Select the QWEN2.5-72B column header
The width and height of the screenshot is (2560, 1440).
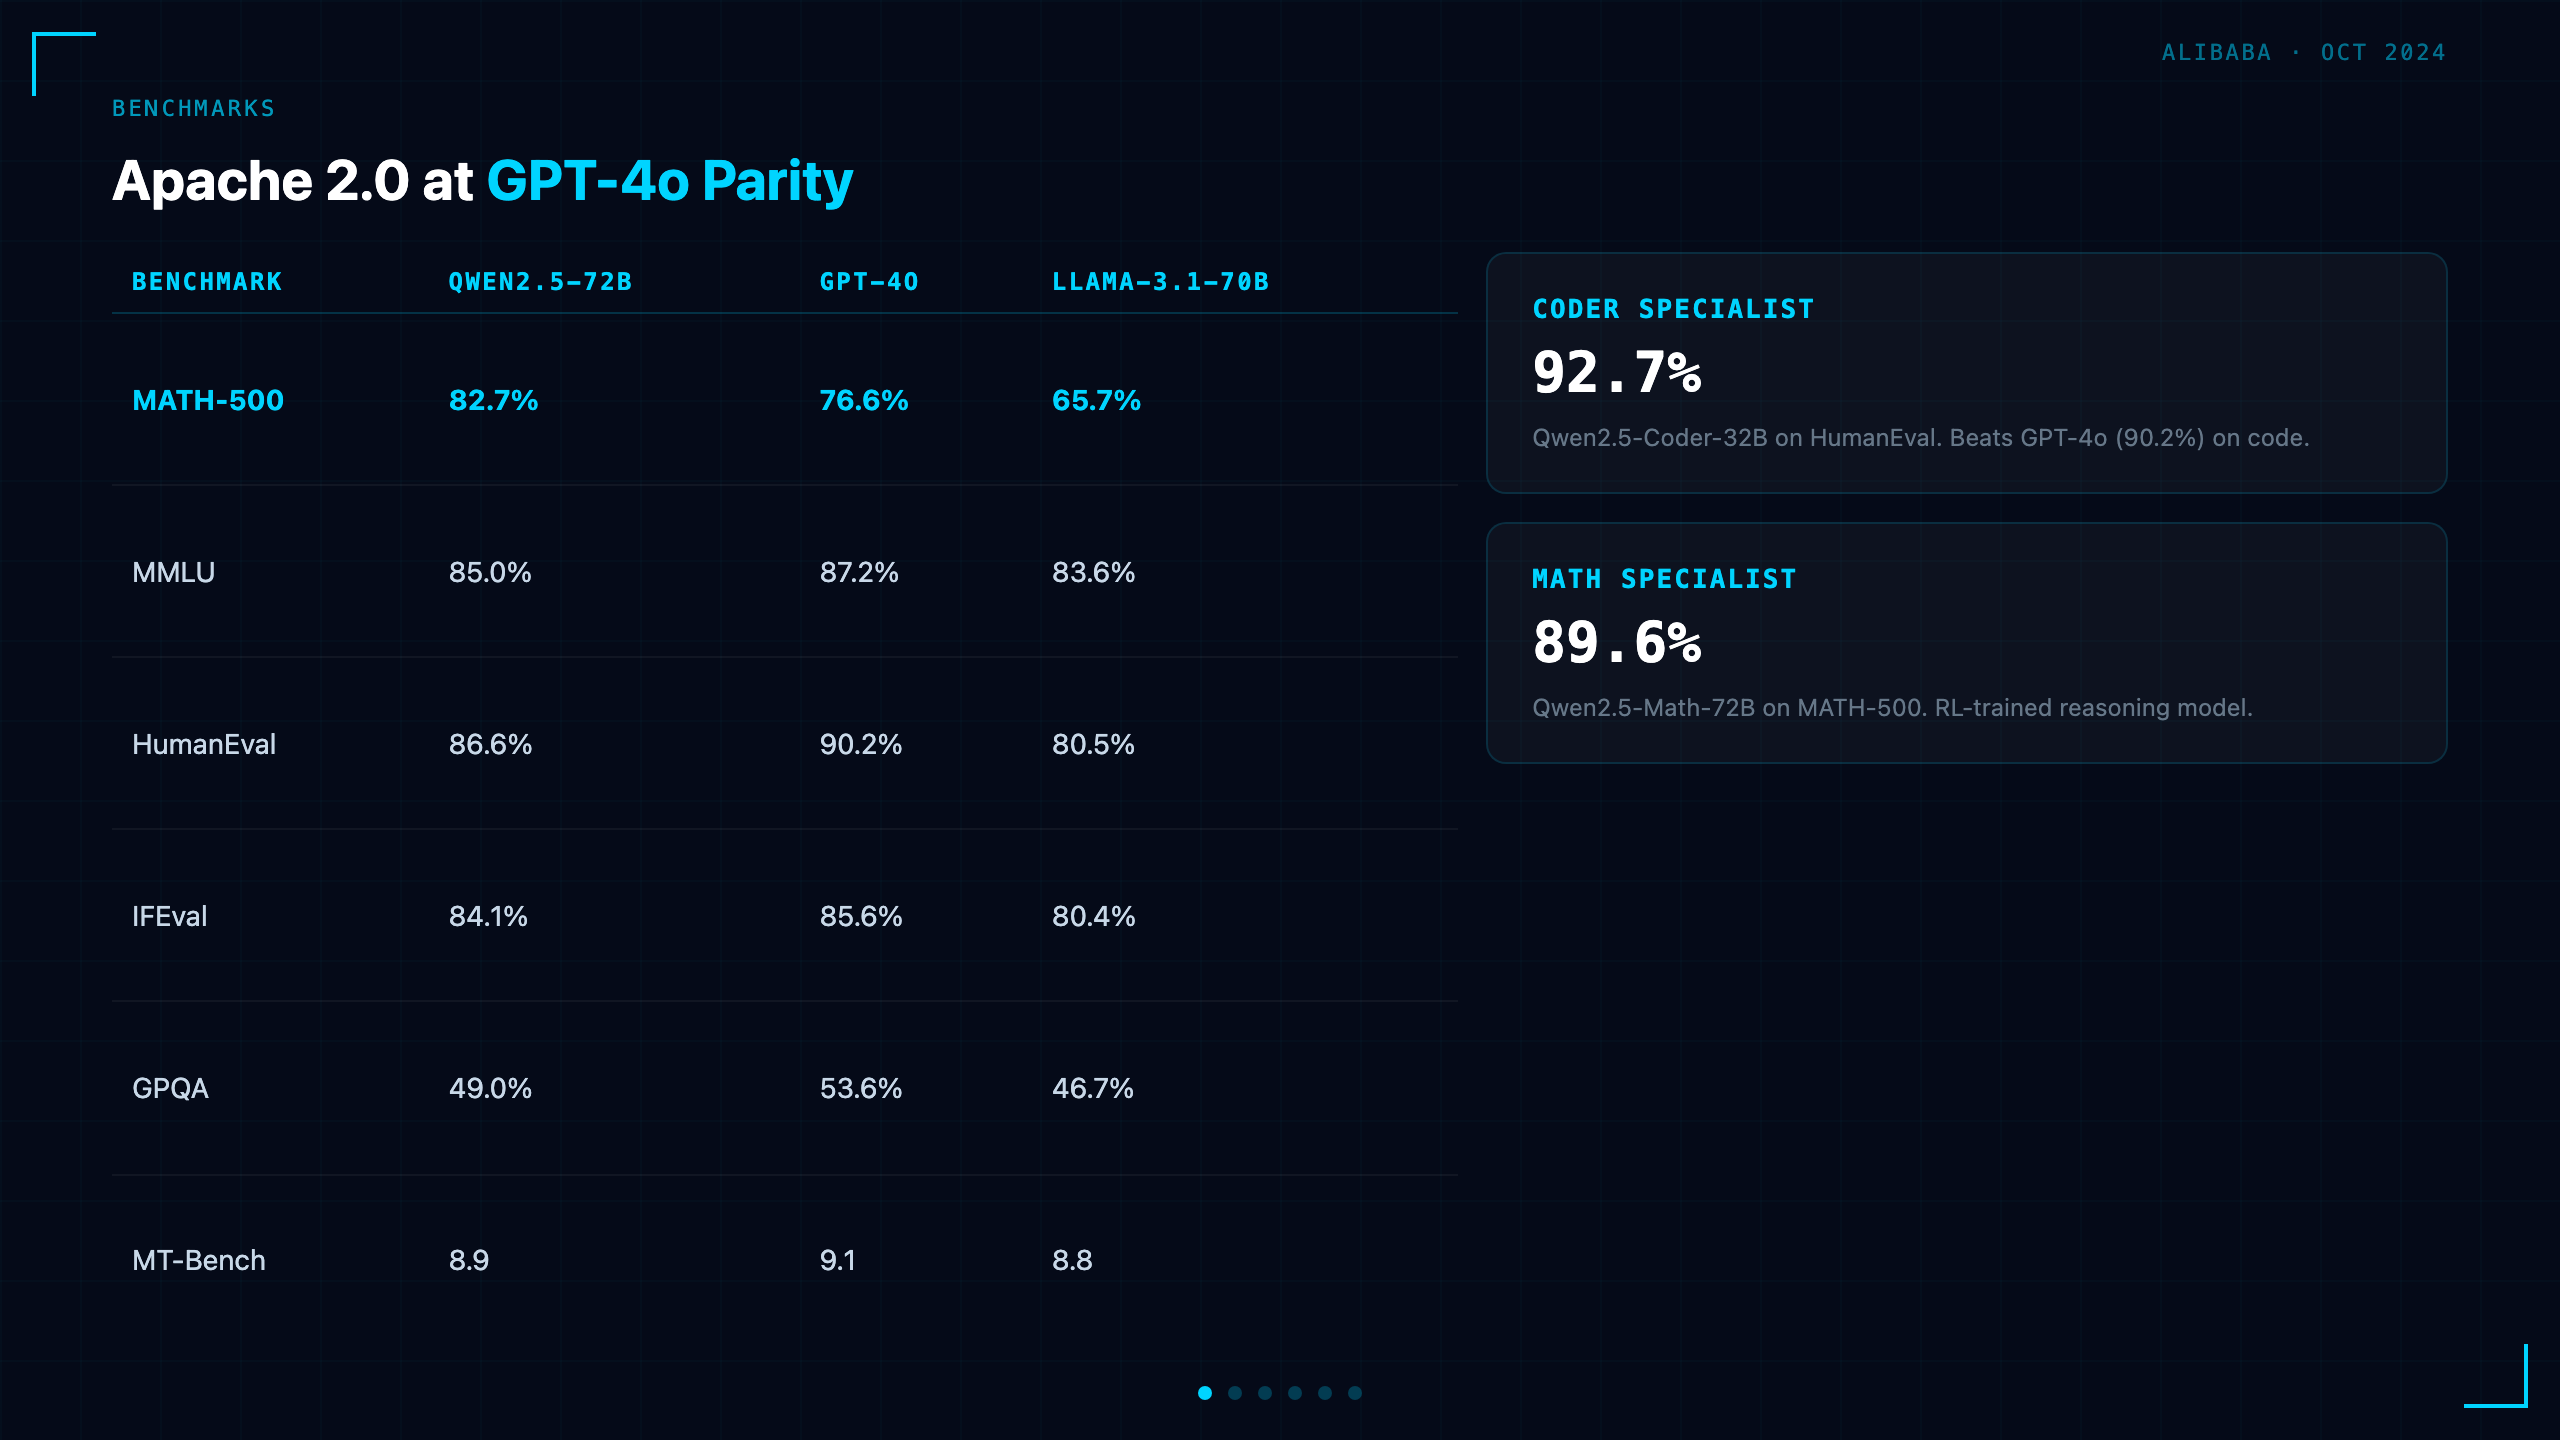point(540,282)
